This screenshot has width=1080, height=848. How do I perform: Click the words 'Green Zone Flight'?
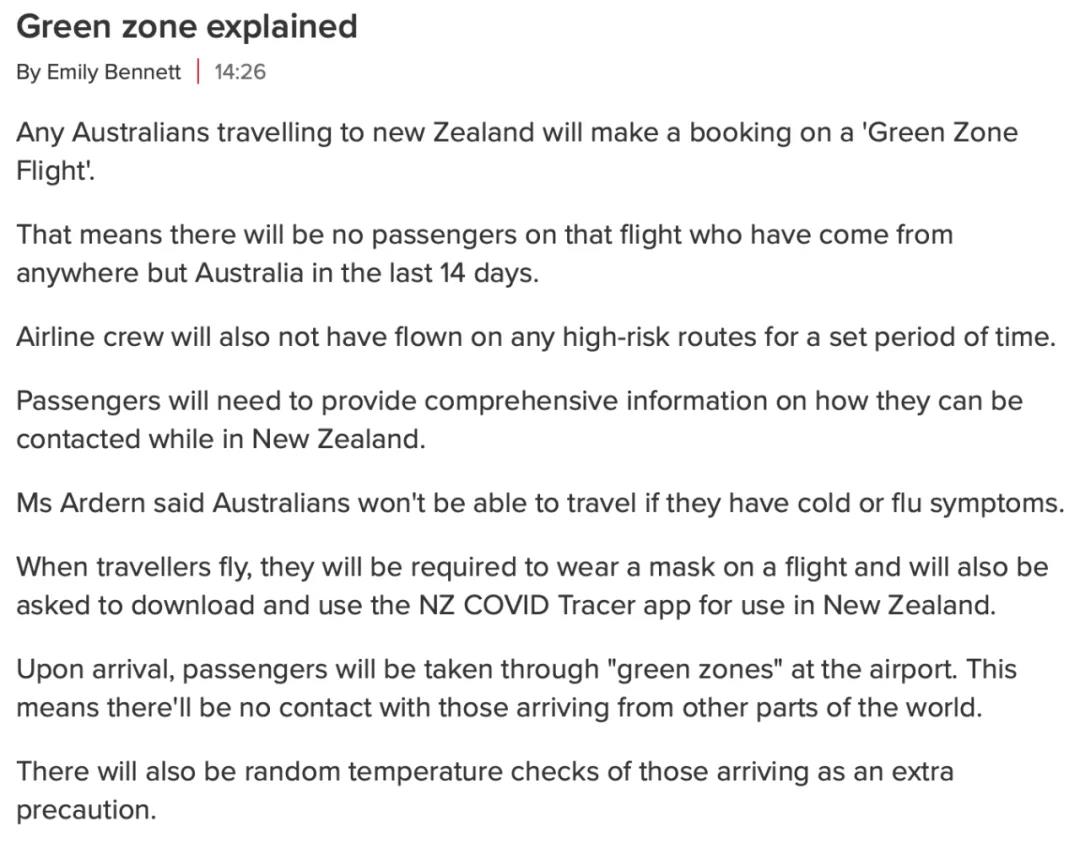pyautogui.click(x=517, y=151)
